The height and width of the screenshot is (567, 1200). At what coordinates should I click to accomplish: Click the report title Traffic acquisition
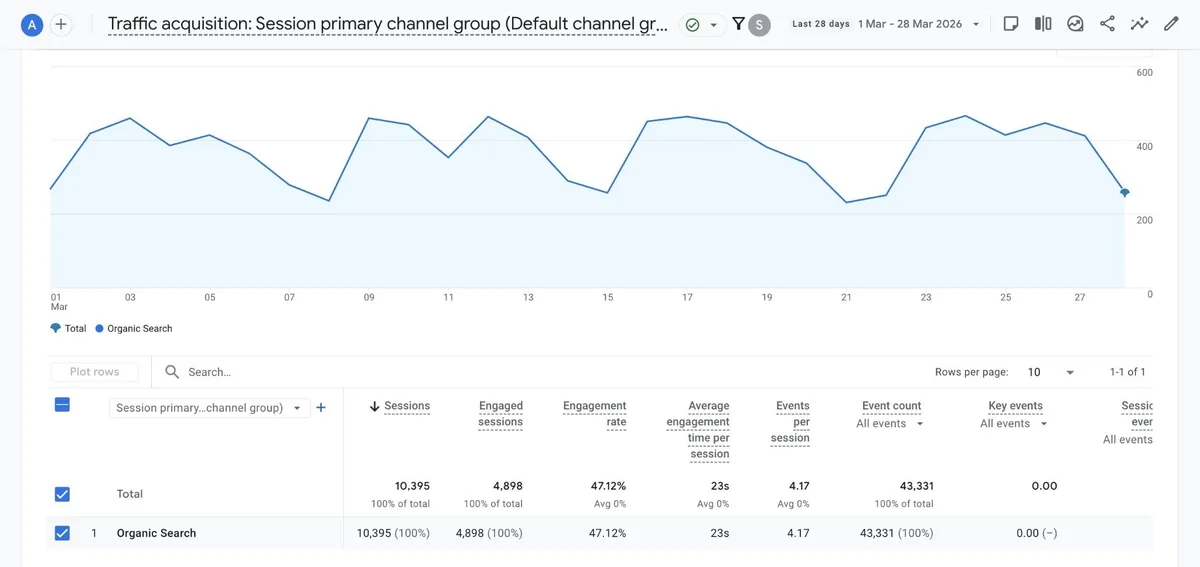(387, 25)
